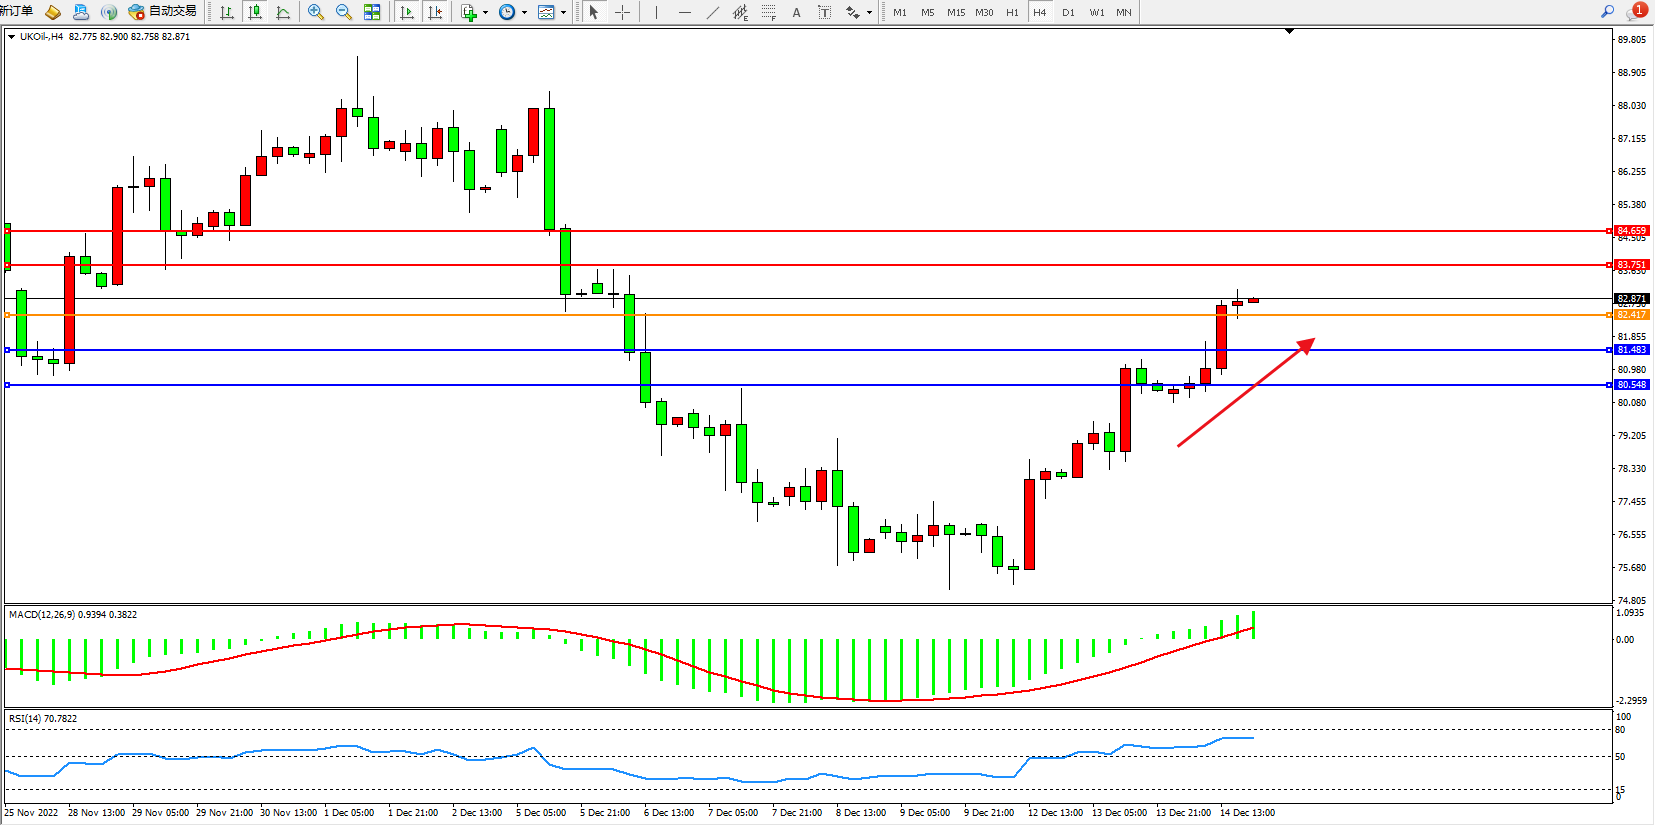
Task: Toggle the chart auto scroll button
Action: pyautogui.click(x=407, y=12)
